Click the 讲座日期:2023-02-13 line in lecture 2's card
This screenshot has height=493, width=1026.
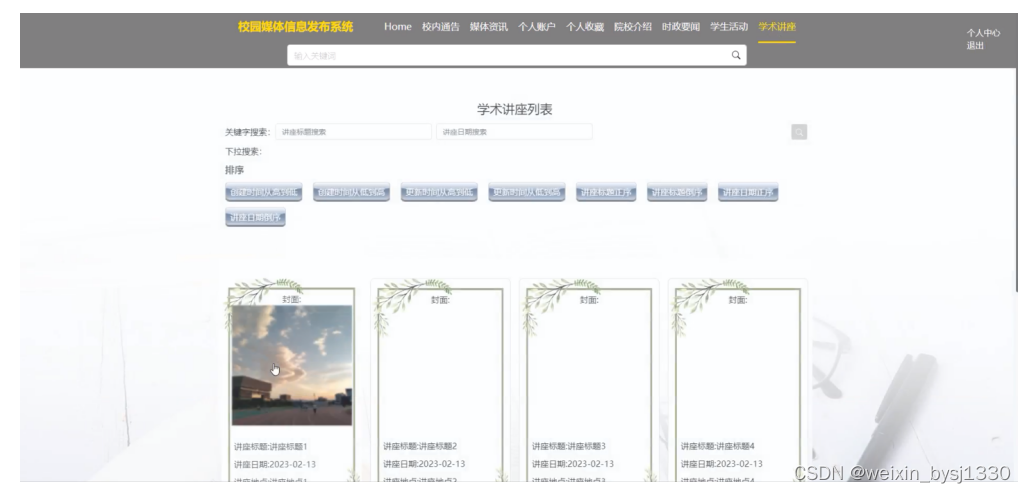pyautogui.click(x=424, y=464)
